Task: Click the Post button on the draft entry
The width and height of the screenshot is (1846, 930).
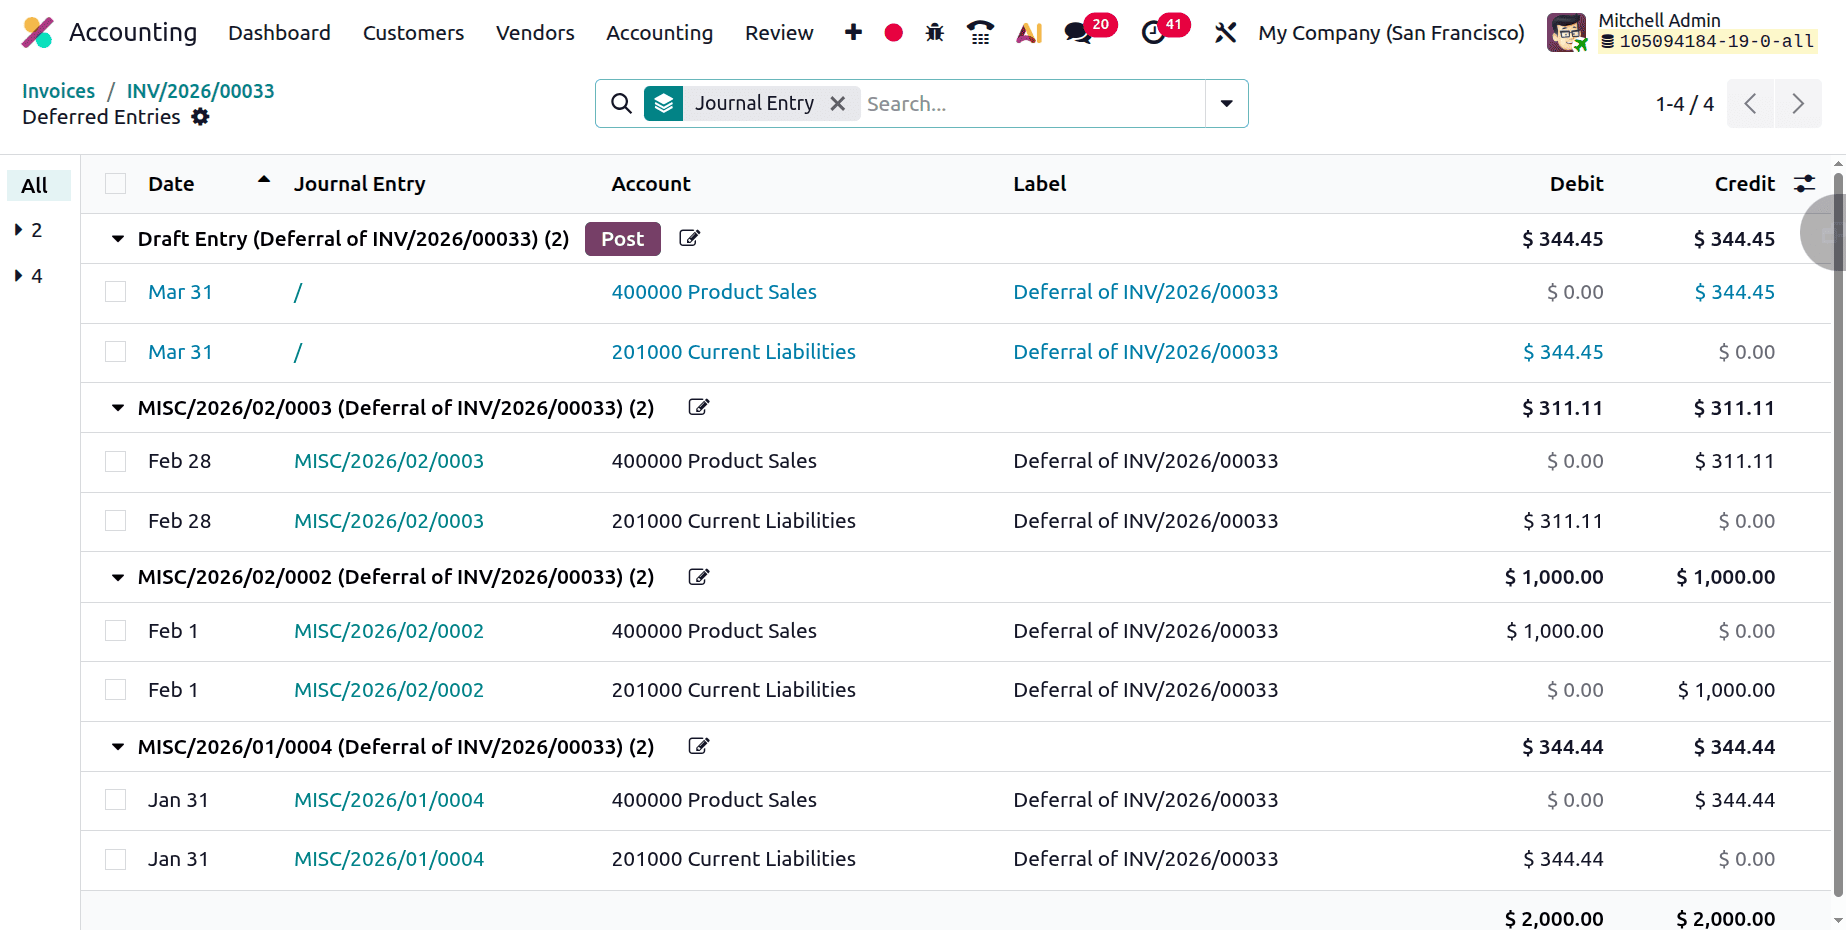Action: point(622,239)
